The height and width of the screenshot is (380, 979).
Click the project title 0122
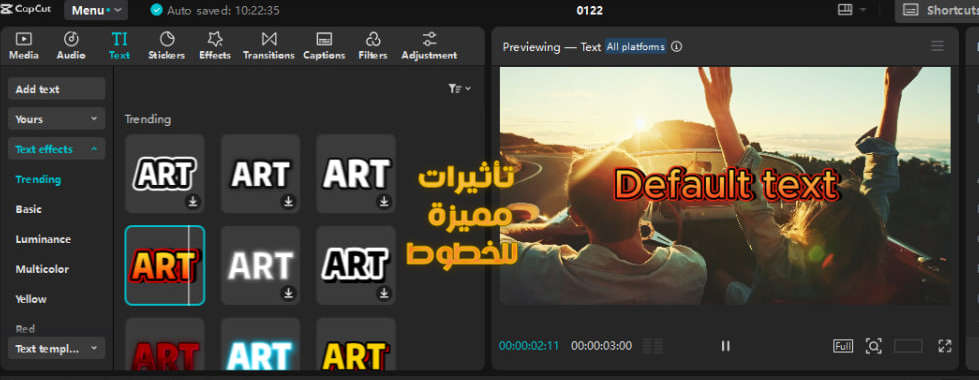(x=590, y=11)
